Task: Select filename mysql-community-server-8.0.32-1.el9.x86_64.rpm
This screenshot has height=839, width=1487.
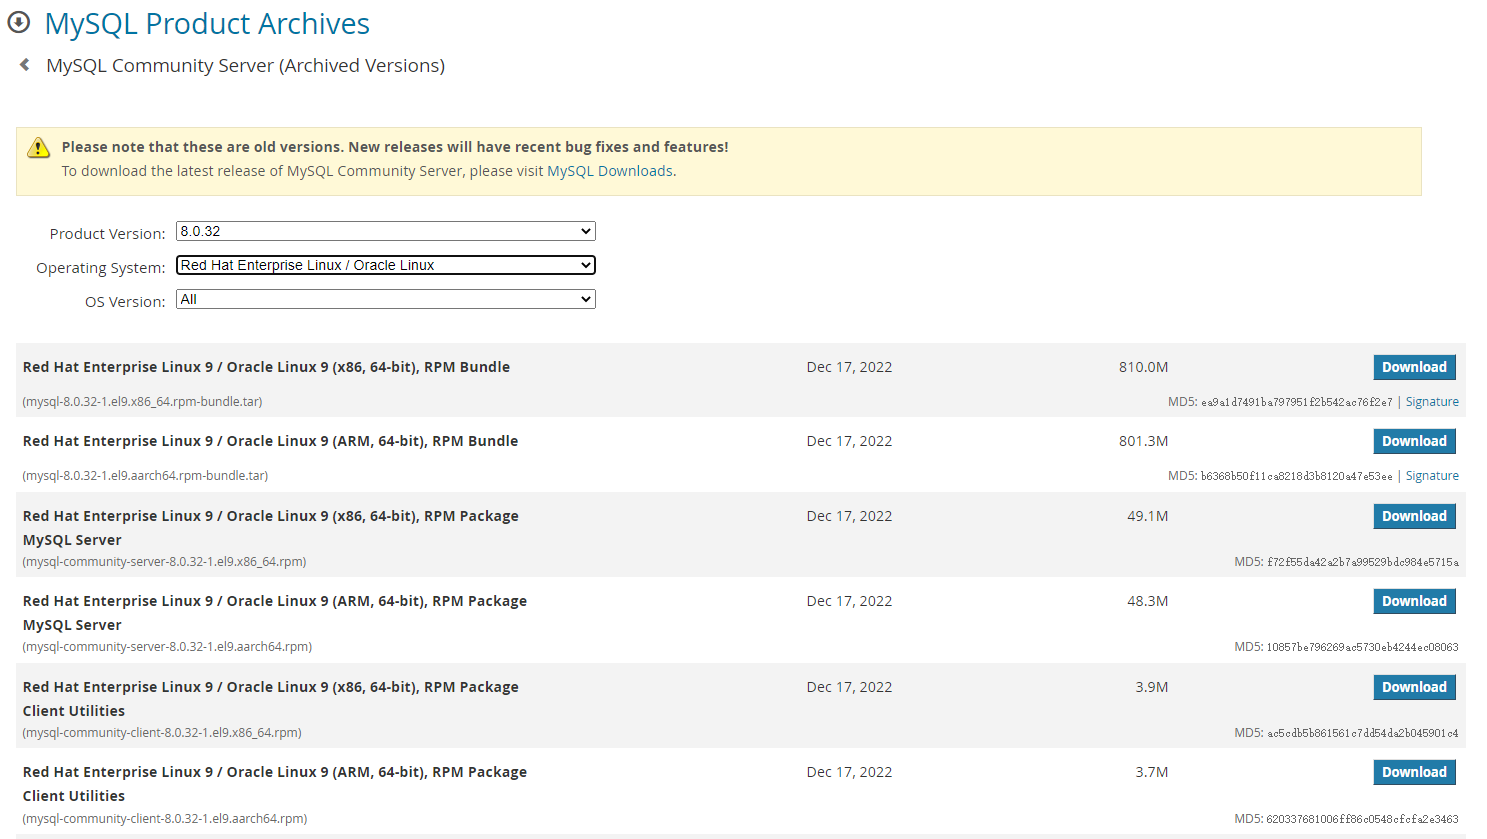Action: click(x=164, y=562)
